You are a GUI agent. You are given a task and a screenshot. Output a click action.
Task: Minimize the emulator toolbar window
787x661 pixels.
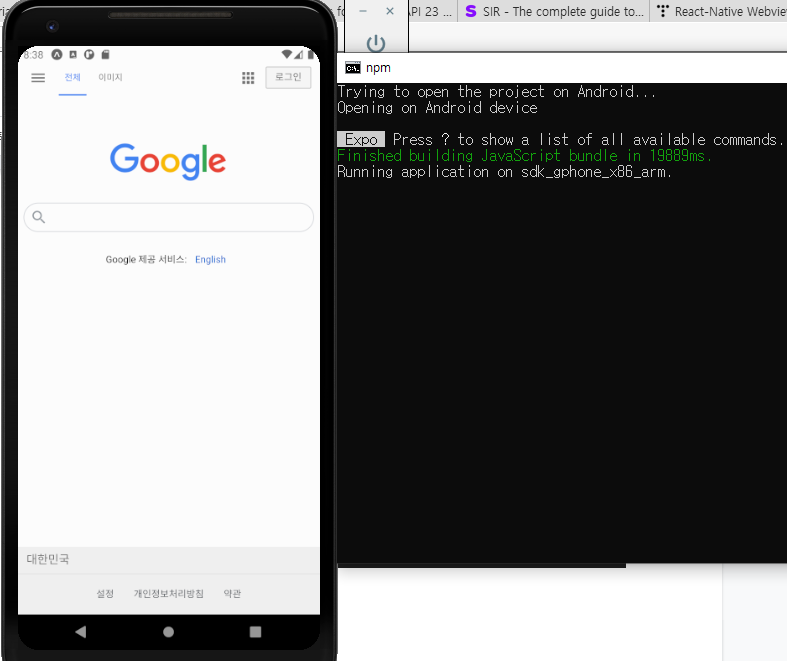coord(363,11)
